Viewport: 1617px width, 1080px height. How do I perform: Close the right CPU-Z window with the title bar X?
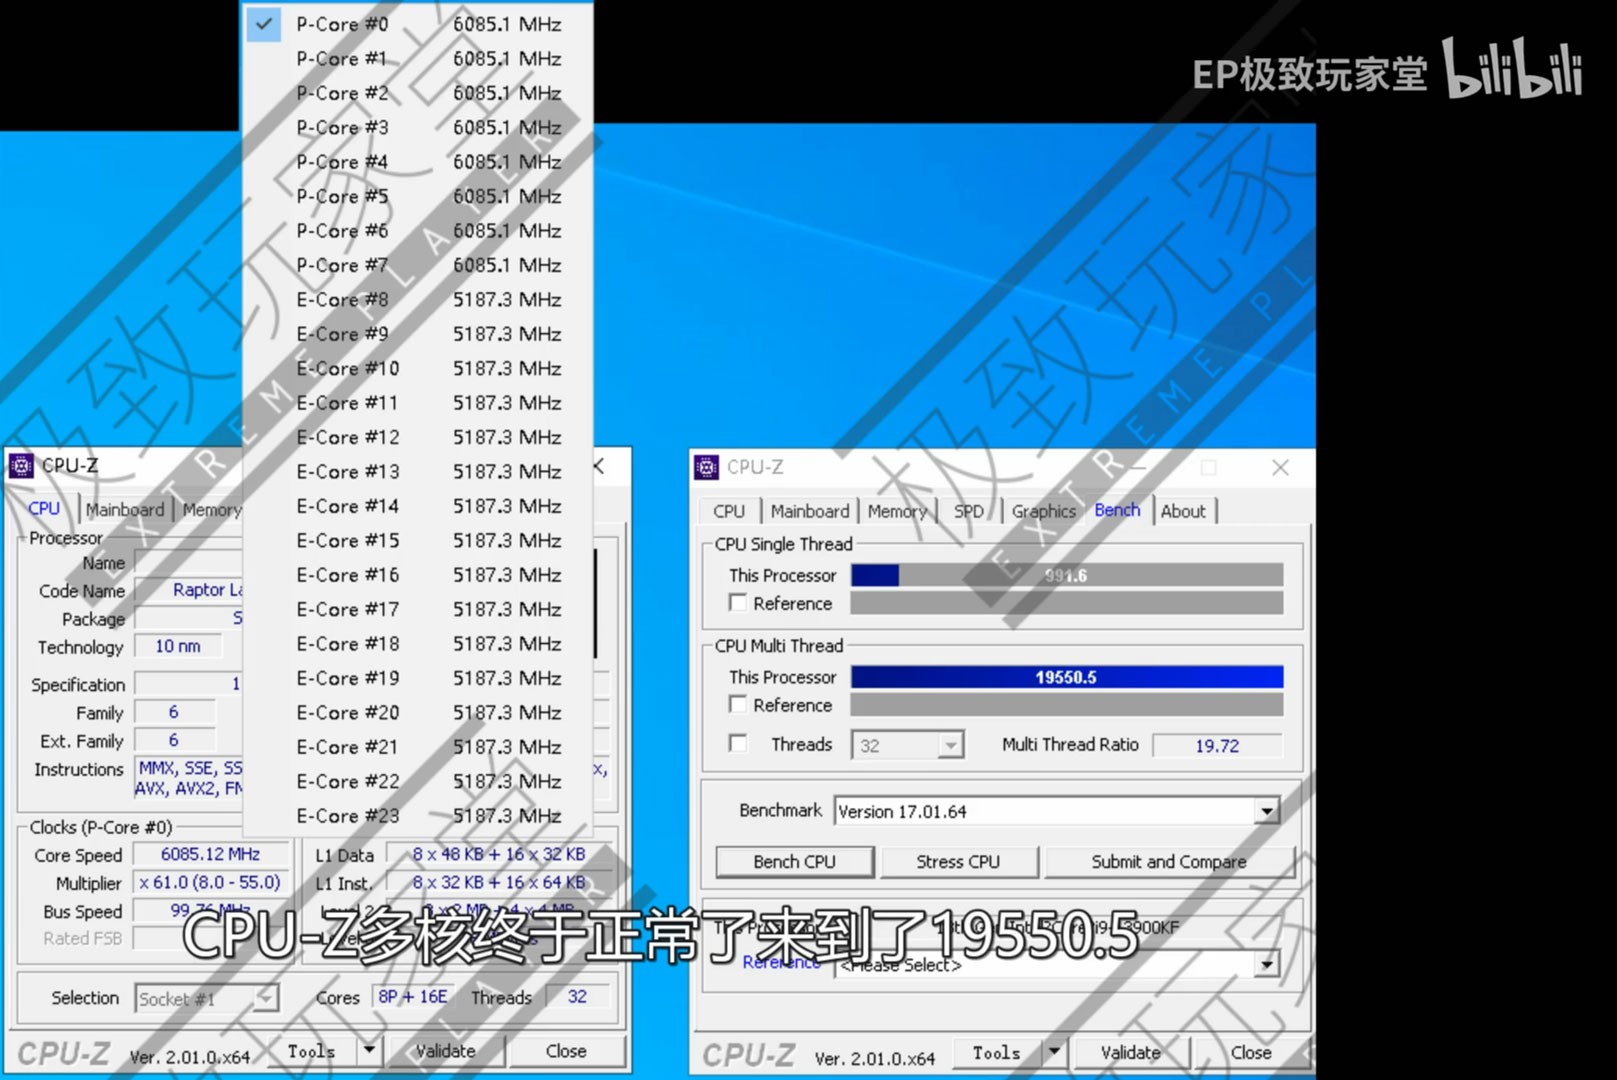[1280, 467]
